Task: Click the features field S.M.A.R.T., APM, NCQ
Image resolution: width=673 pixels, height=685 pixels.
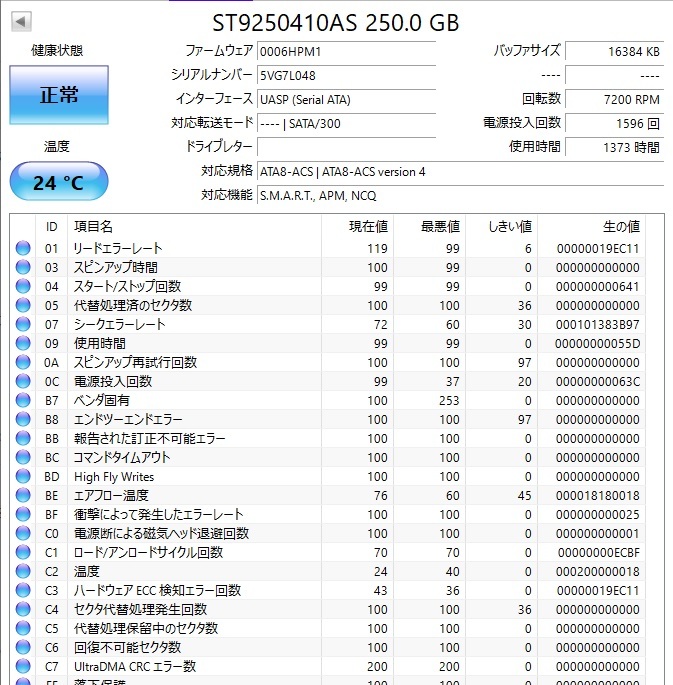Action: coord(461,195)
